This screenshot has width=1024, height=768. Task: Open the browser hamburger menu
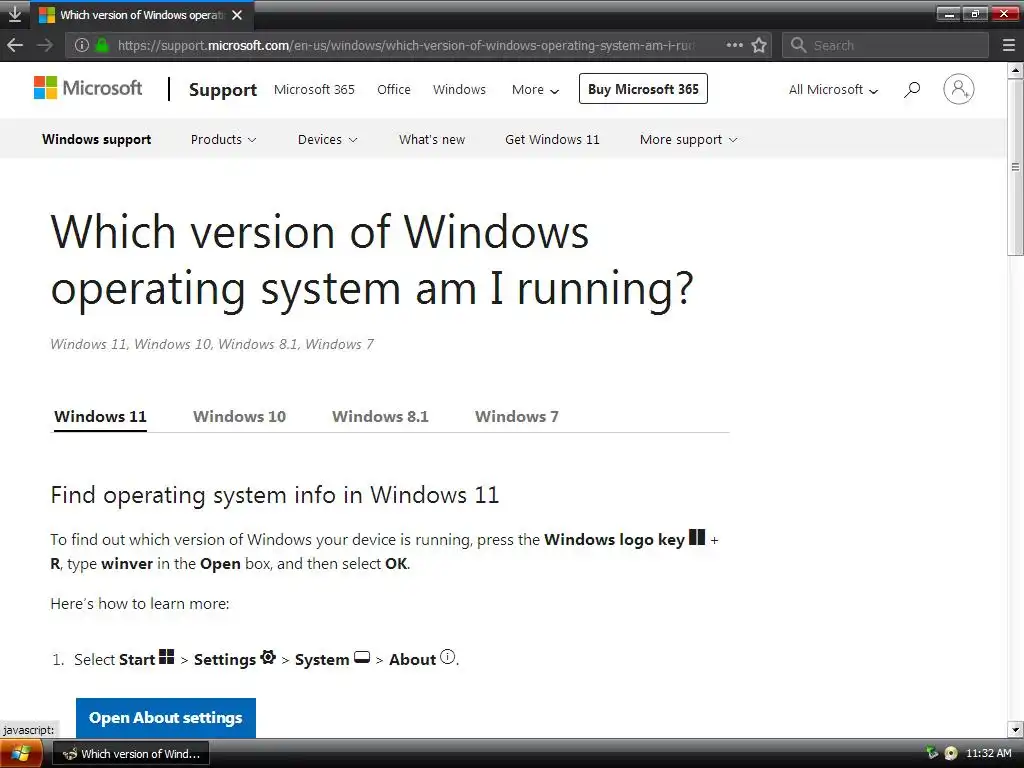point(1008,45)
